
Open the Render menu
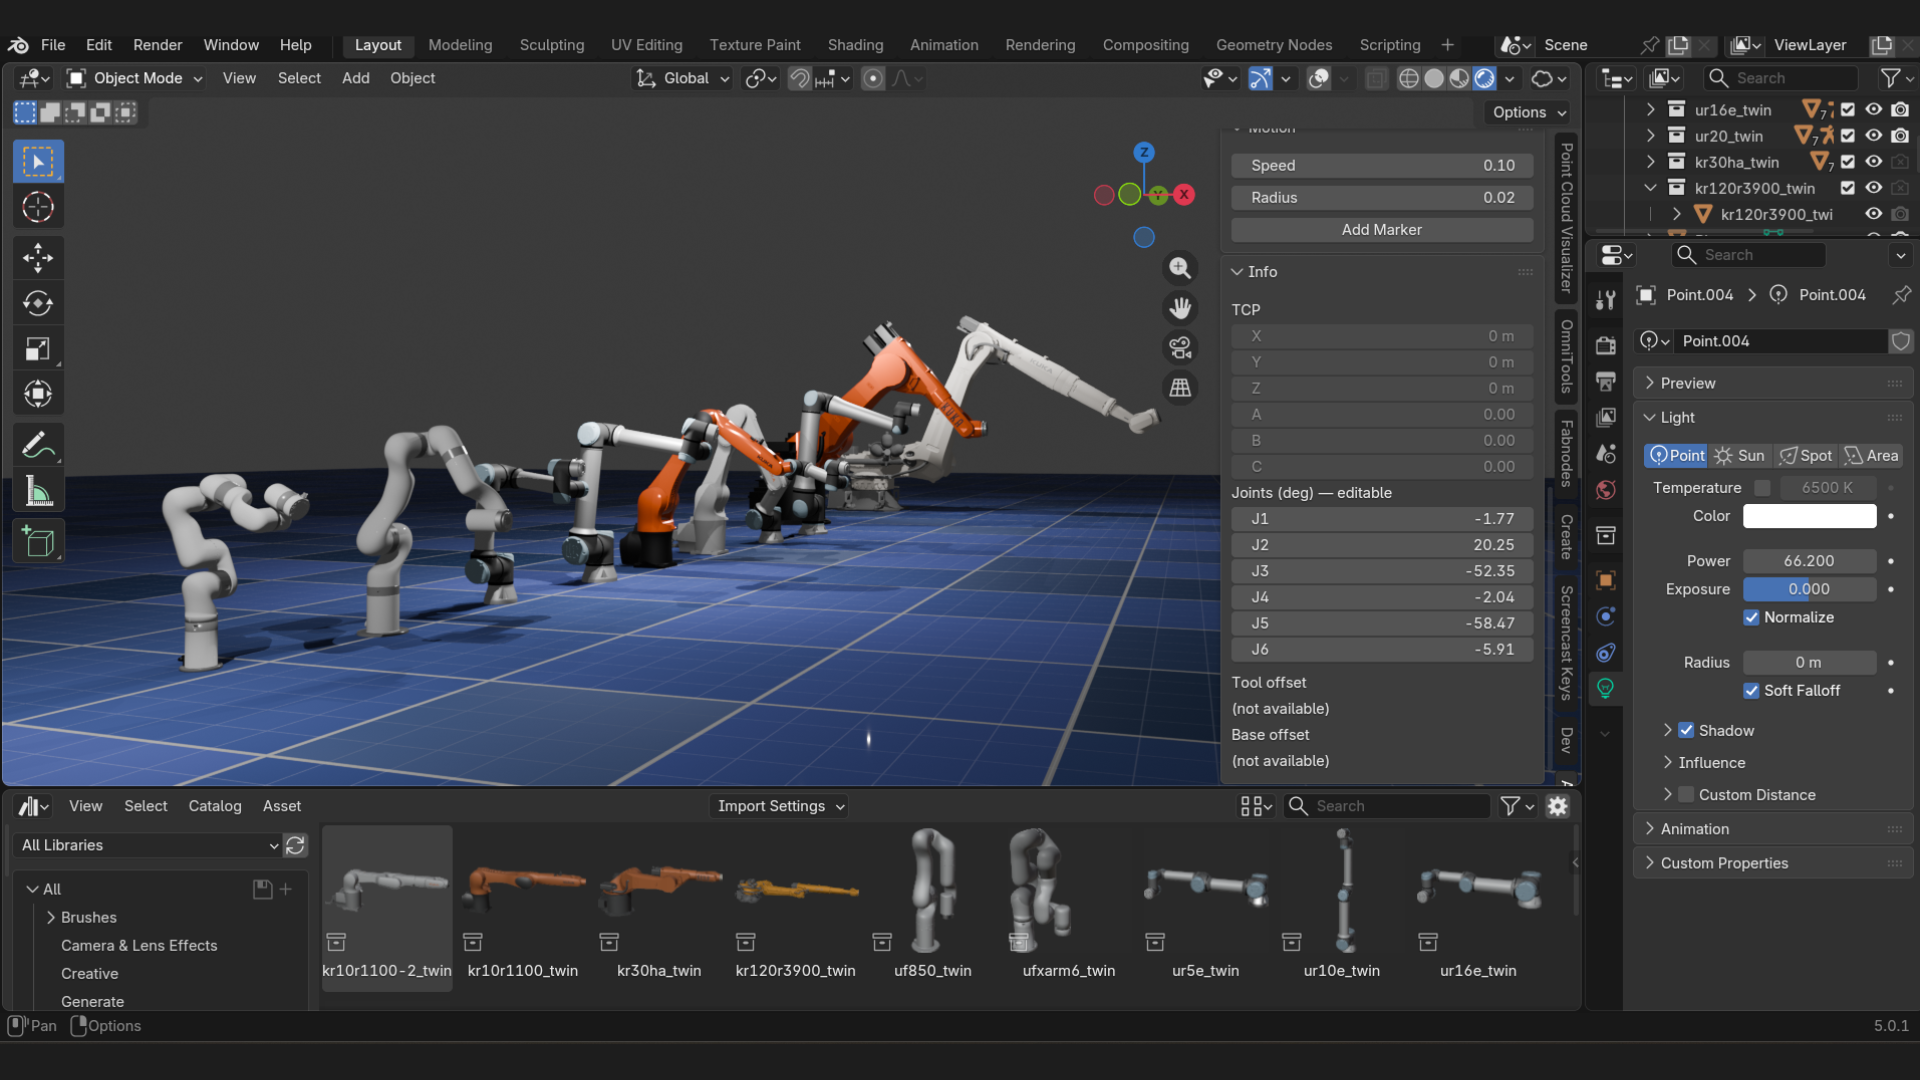[x=157, y=45]
